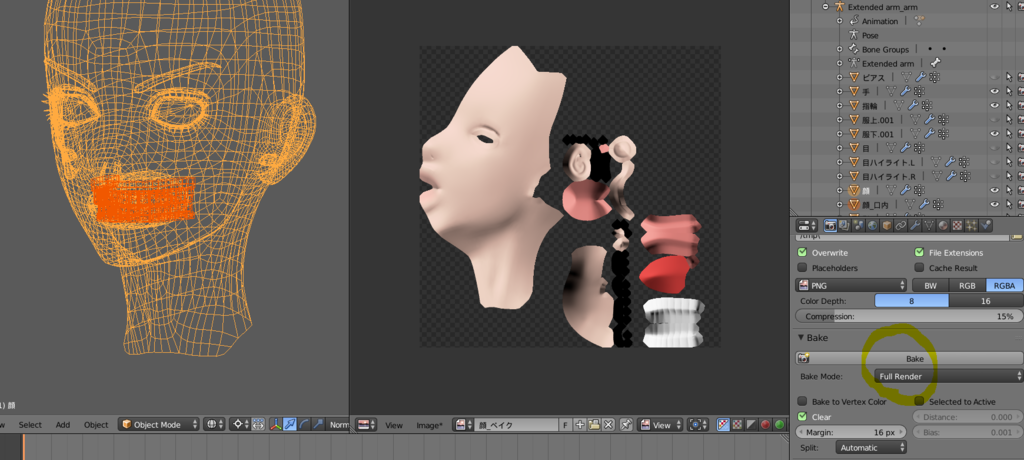This screenshot has width=1024, height=460.
Task: Toggle the Overwrite checkbox
Action: coord(802,252)
